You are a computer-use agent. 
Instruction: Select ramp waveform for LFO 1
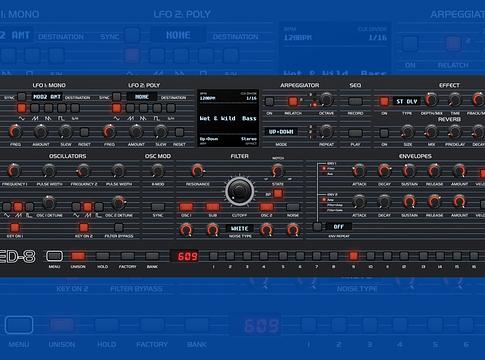[x=48, y=108]
